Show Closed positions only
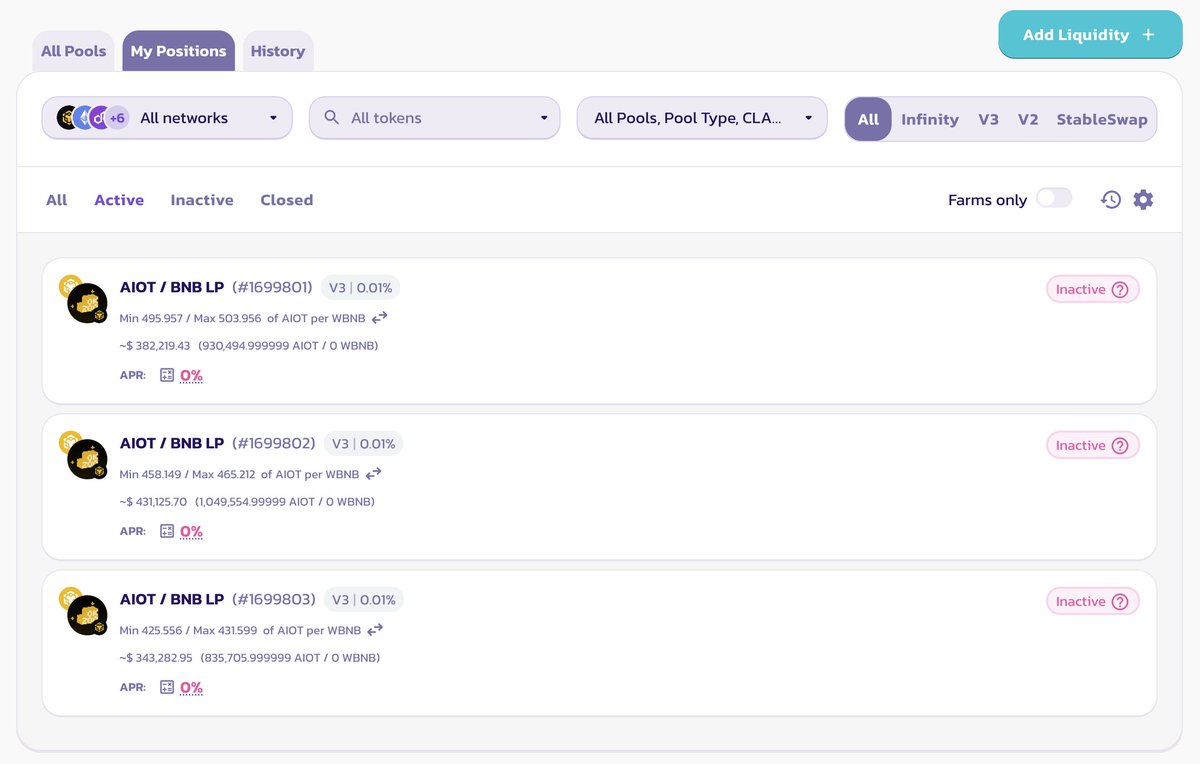 (287, 200)
